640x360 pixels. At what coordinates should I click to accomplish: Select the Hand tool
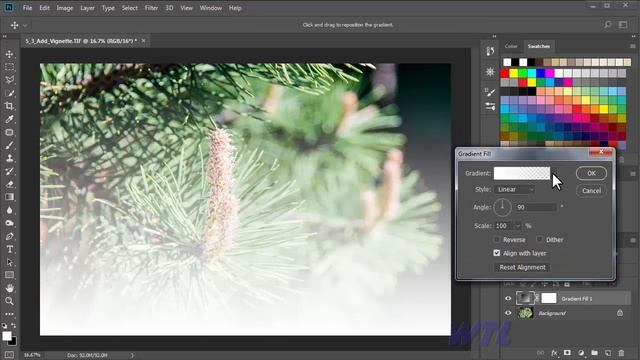click(9, 288)
